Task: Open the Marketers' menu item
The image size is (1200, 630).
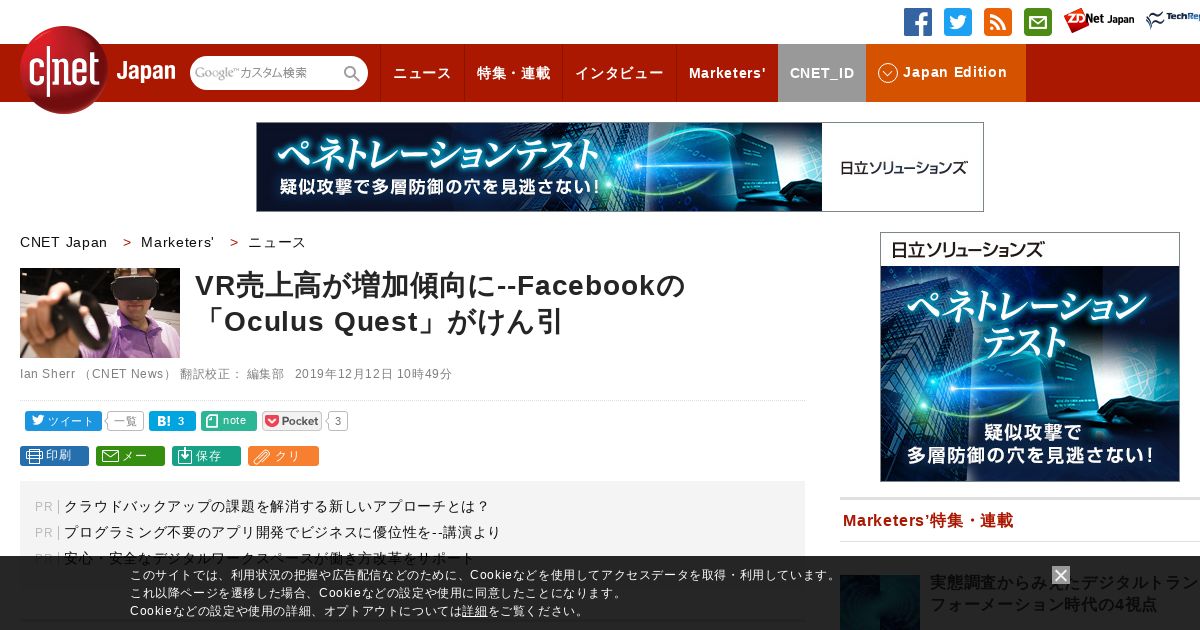Action: (727, 73)
